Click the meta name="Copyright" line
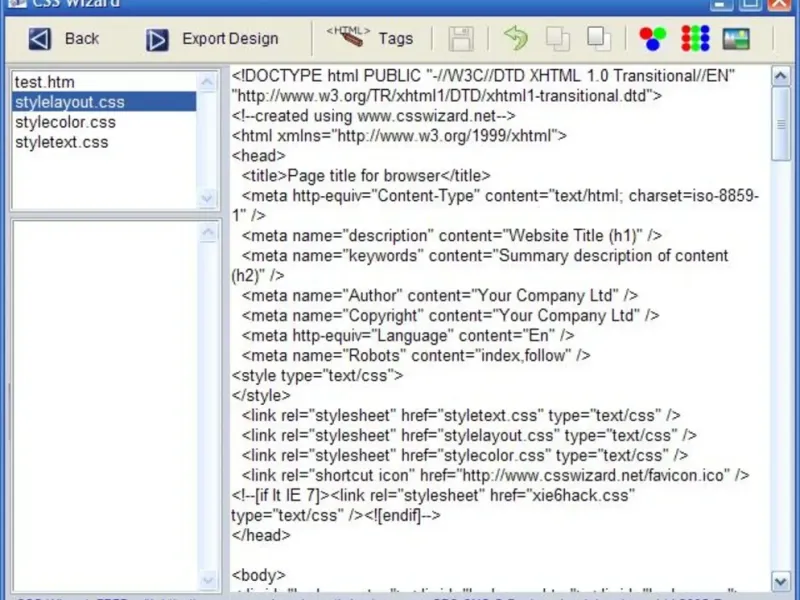The image size is (800, 600). point(451,316)
